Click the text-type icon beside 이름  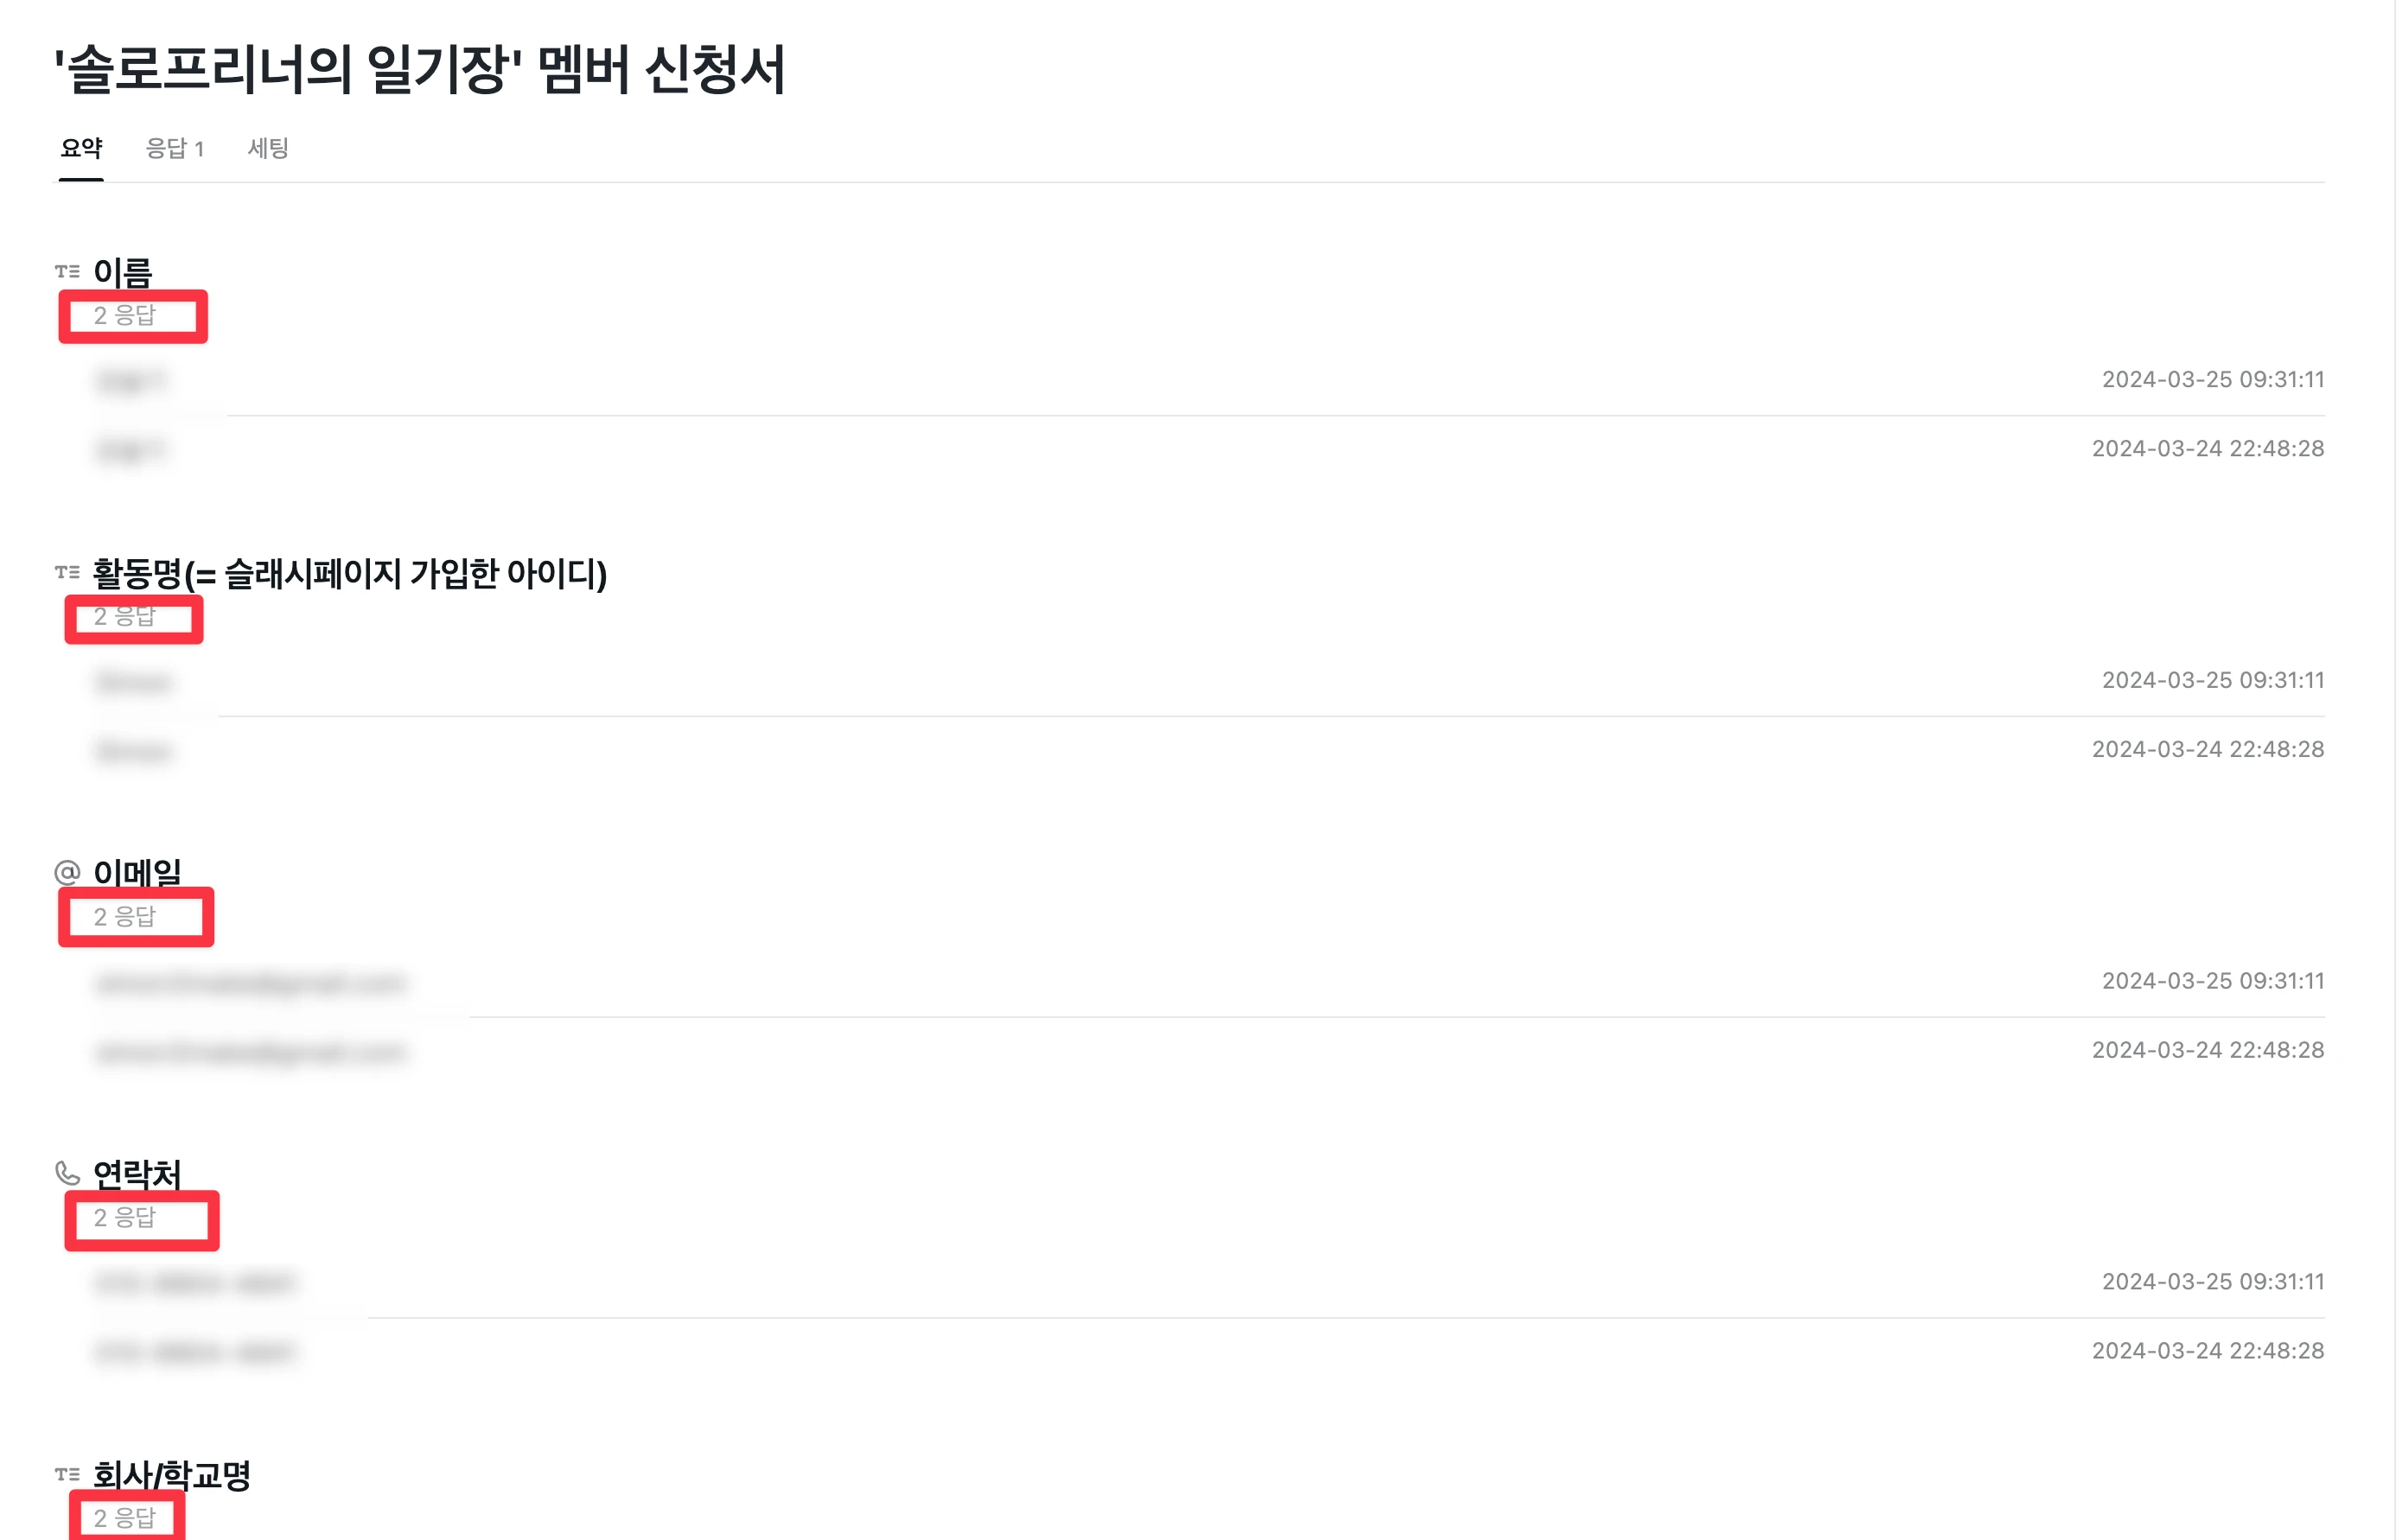(x=67, y=271)
